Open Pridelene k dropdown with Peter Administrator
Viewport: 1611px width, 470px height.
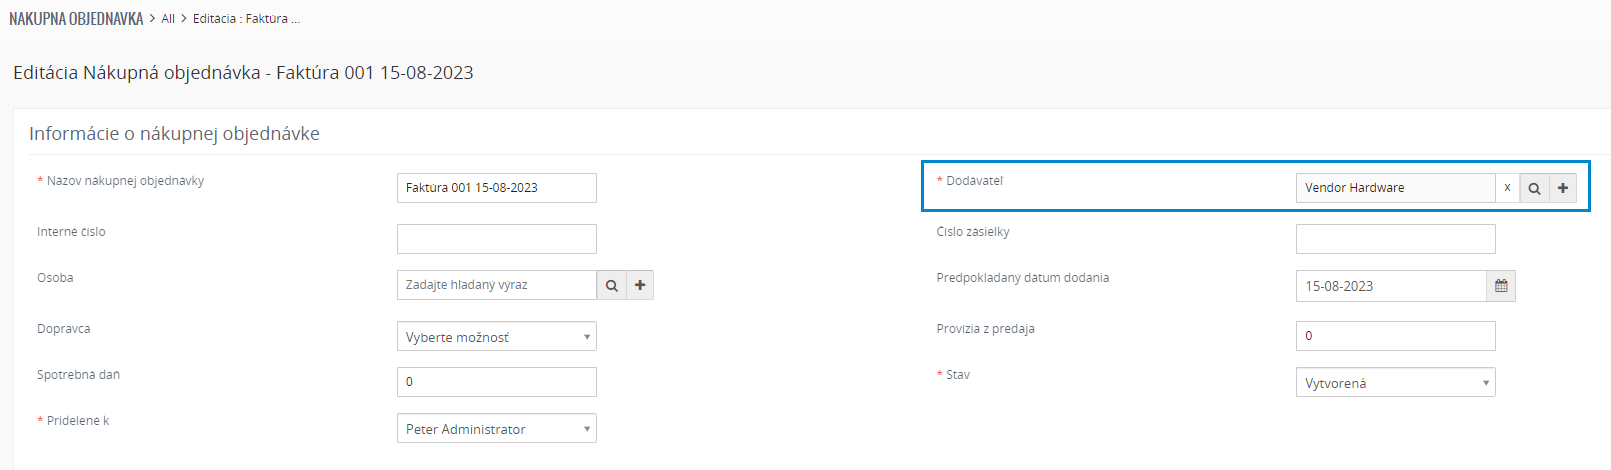click(x=497, y=429)
